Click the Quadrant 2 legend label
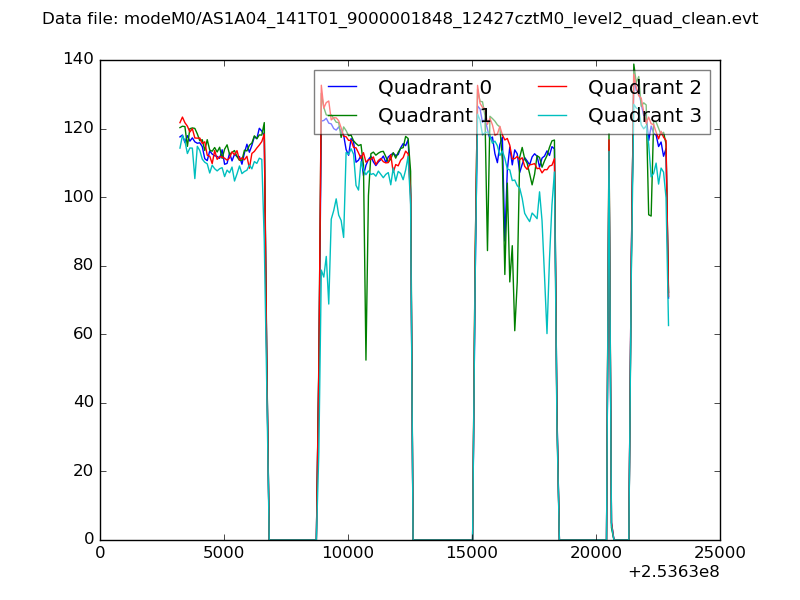This screenshot has width=800, height=600. coord(645,87)
